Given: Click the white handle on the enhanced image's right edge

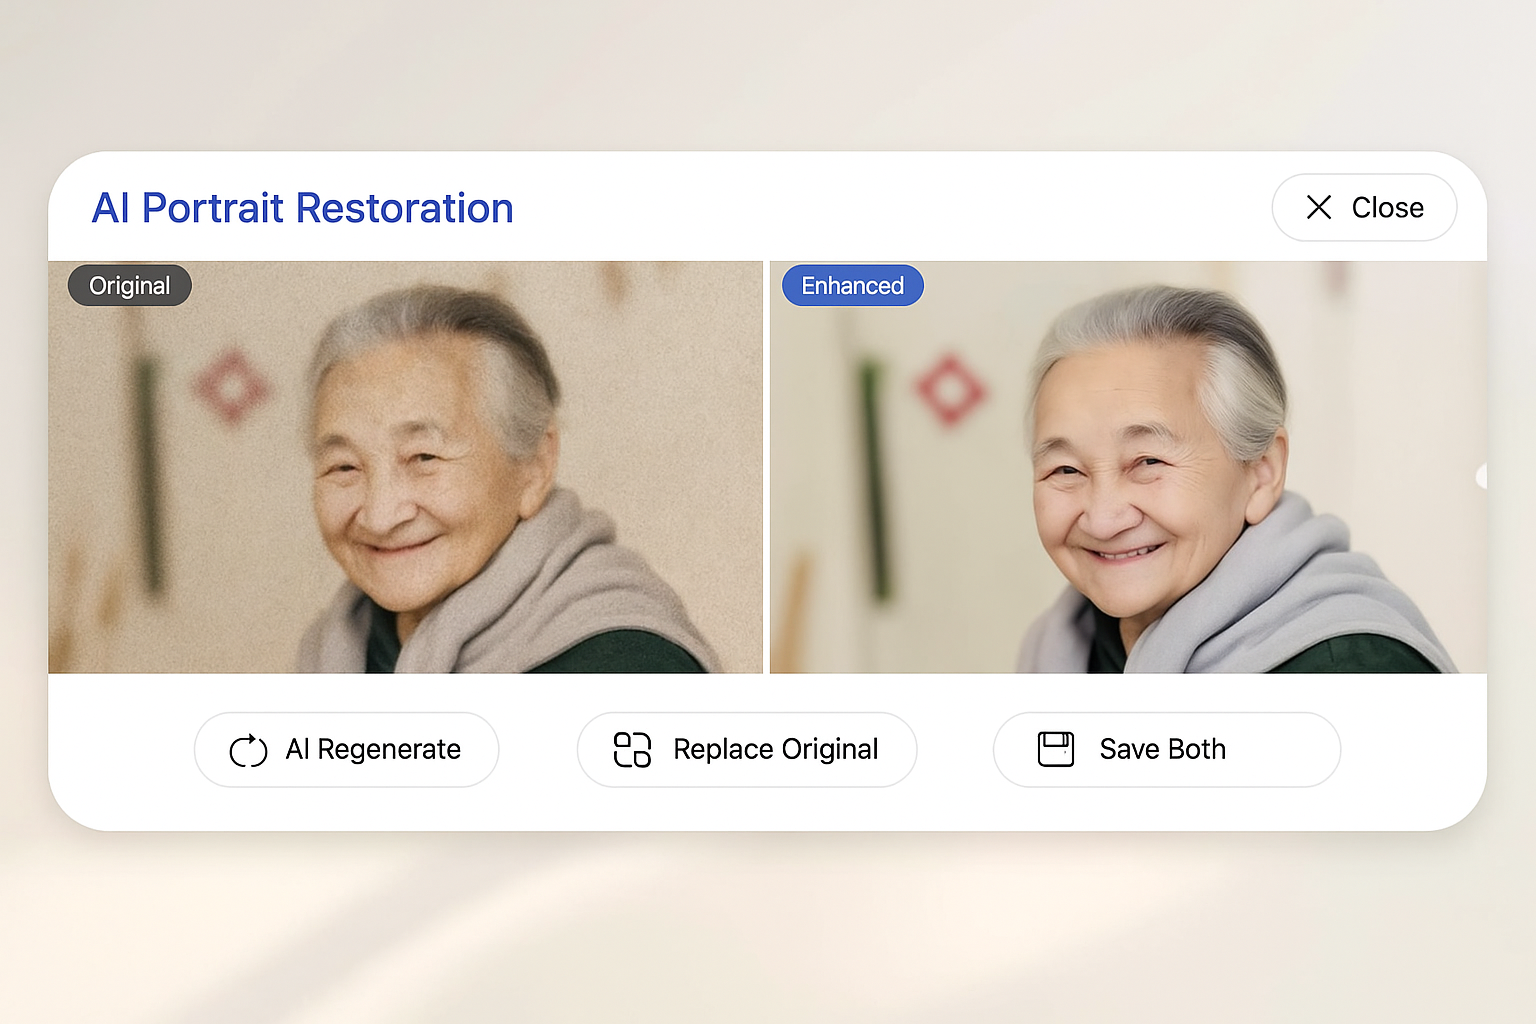Looking at the screenshot, I should click(x=1482, y=477).
